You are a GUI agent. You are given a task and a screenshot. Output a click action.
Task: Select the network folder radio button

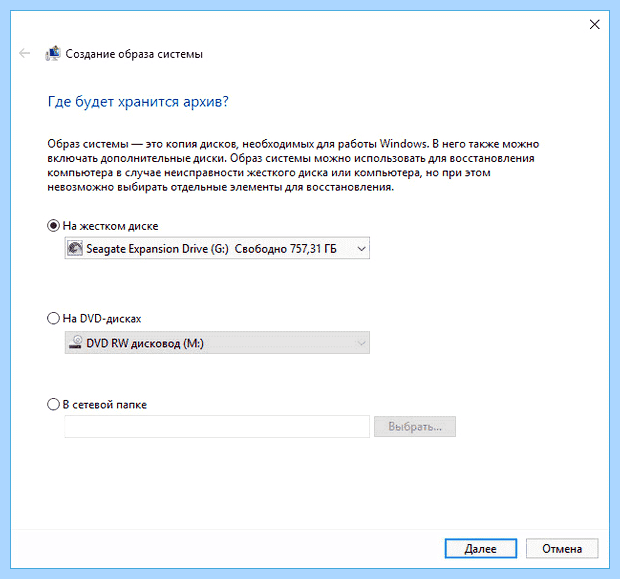[53, 405]
